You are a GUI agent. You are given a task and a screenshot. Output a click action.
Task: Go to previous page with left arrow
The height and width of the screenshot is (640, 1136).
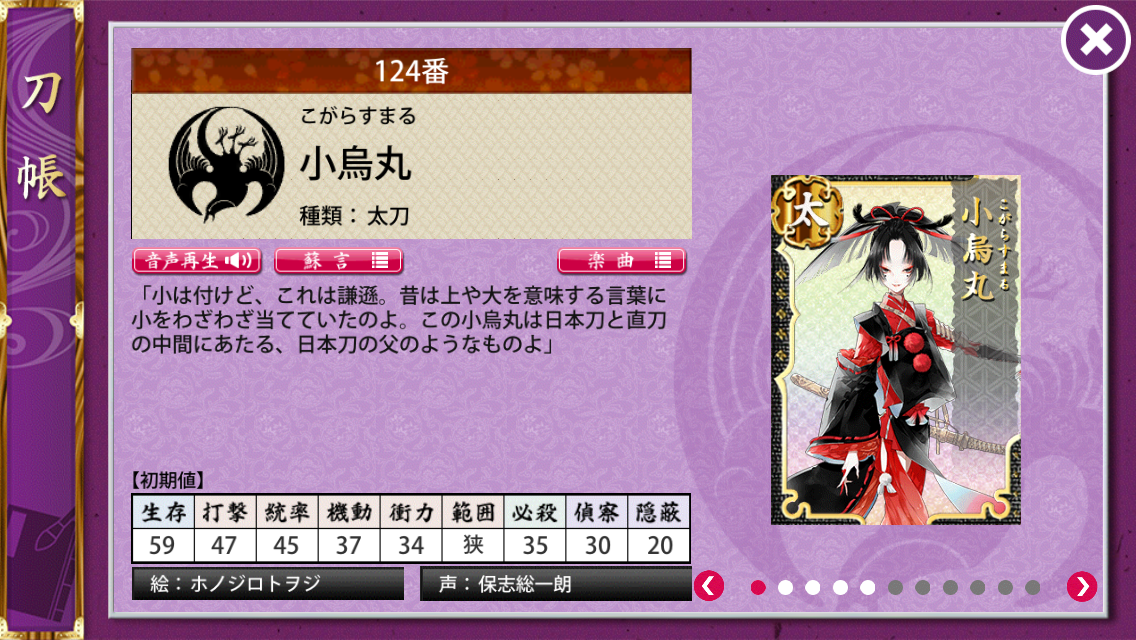[x=709, y=586]
